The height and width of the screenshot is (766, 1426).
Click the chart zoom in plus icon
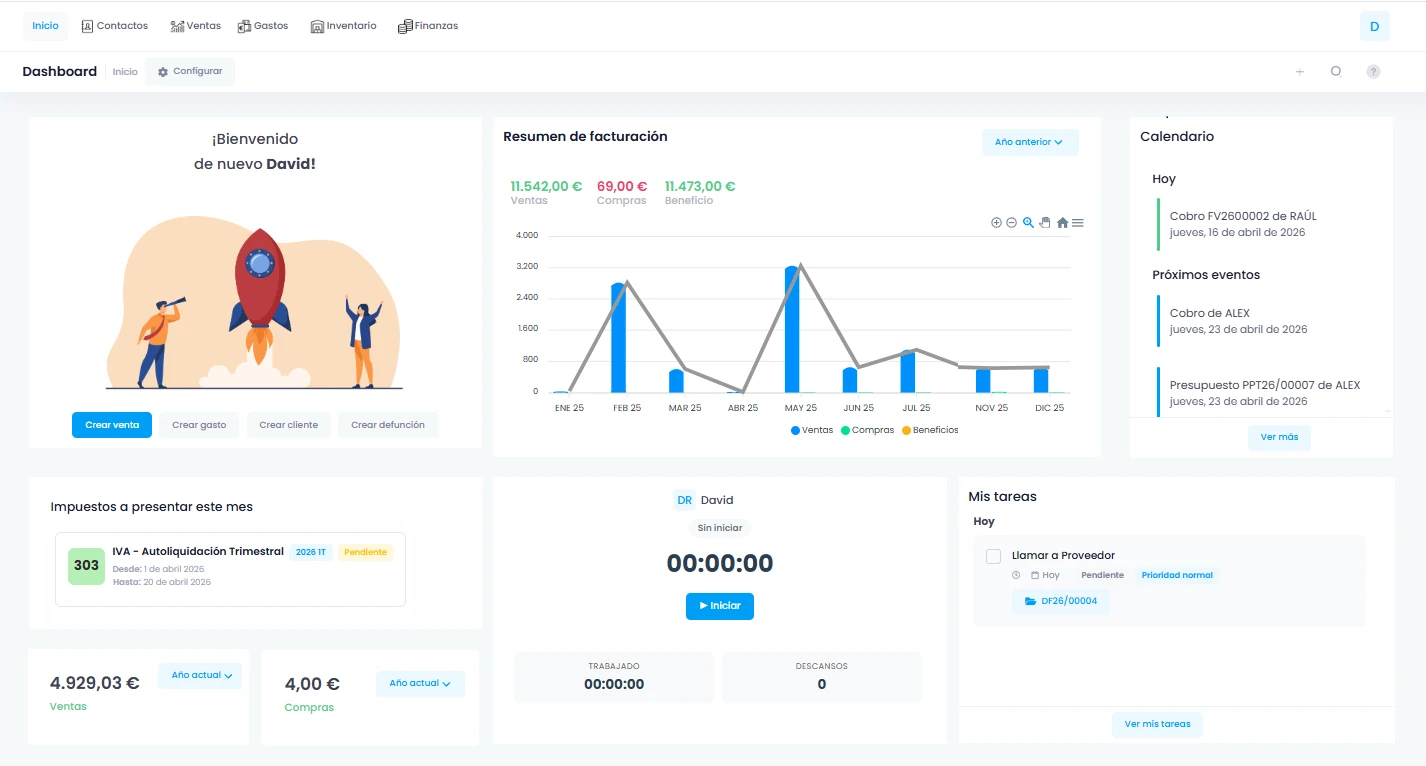pyautogui.click(x=996, y=223)
